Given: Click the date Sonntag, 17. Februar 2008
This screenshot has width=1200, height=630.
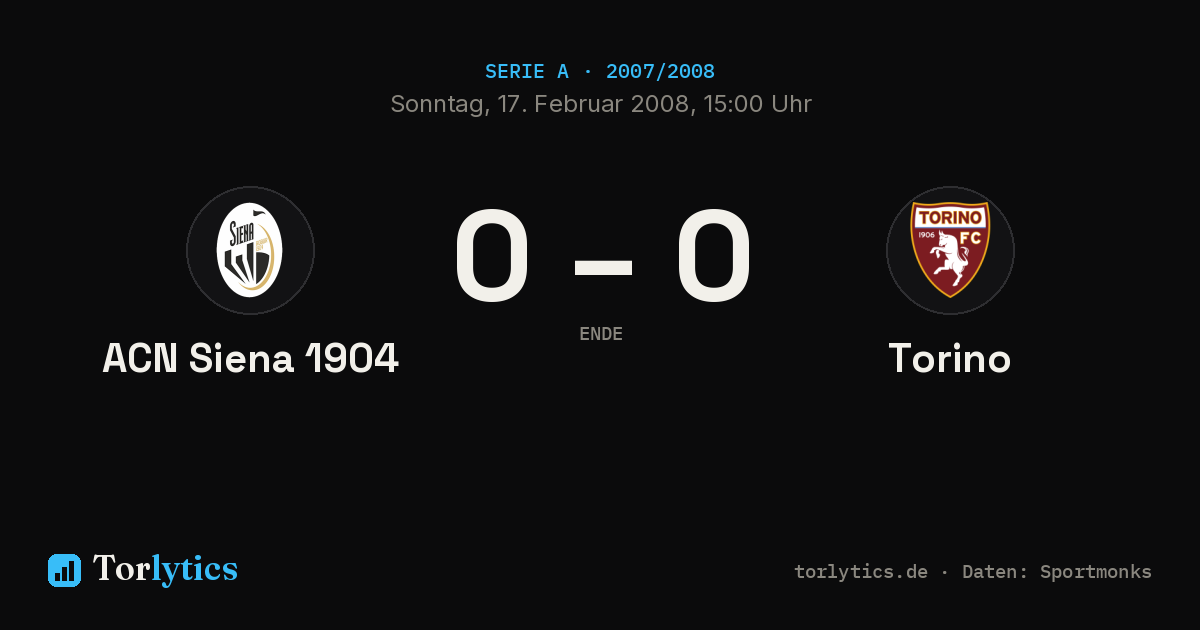Looking at the screenshot, I should pos(541,104).
